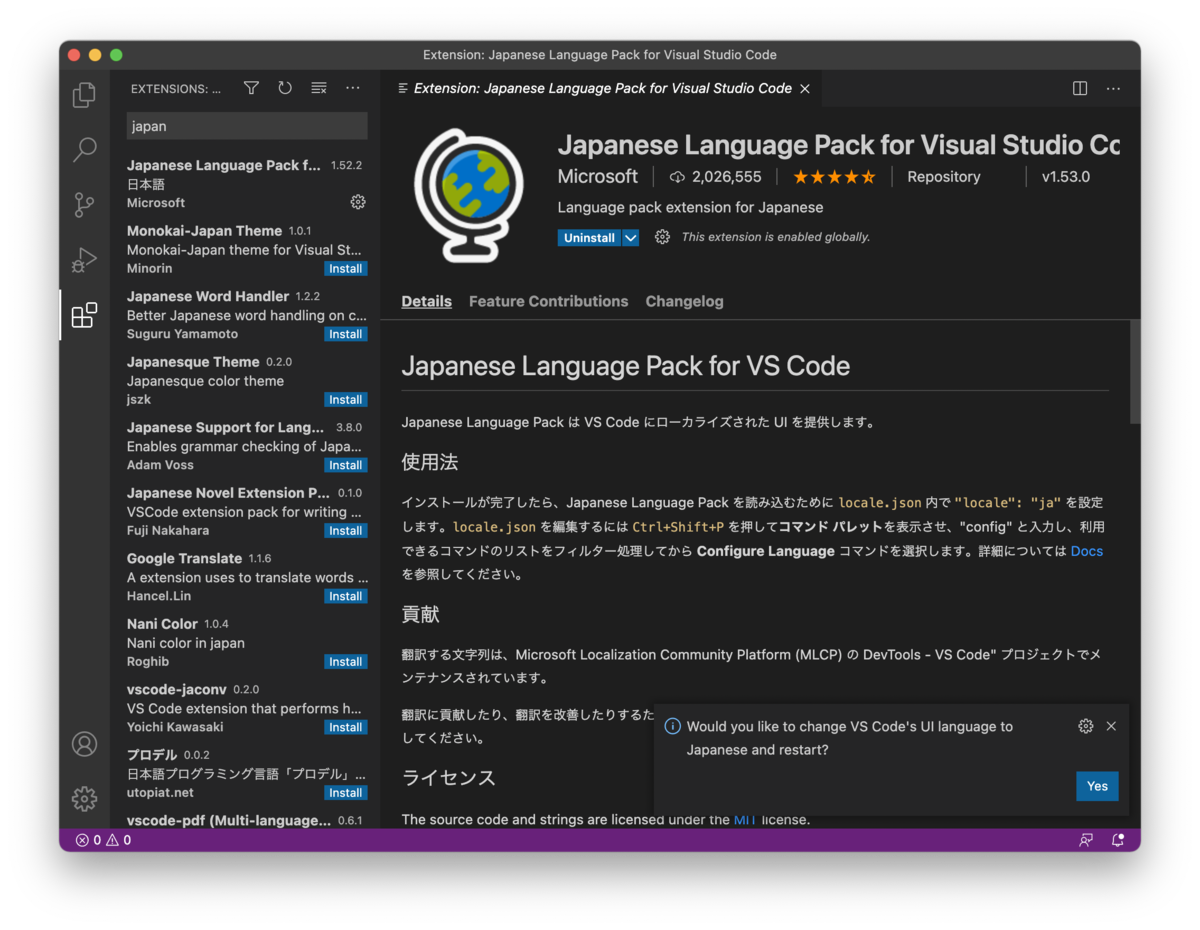This screenshot has width=1200, height=930.
Task: Open the Changelog tab
Action: (684, 301)
